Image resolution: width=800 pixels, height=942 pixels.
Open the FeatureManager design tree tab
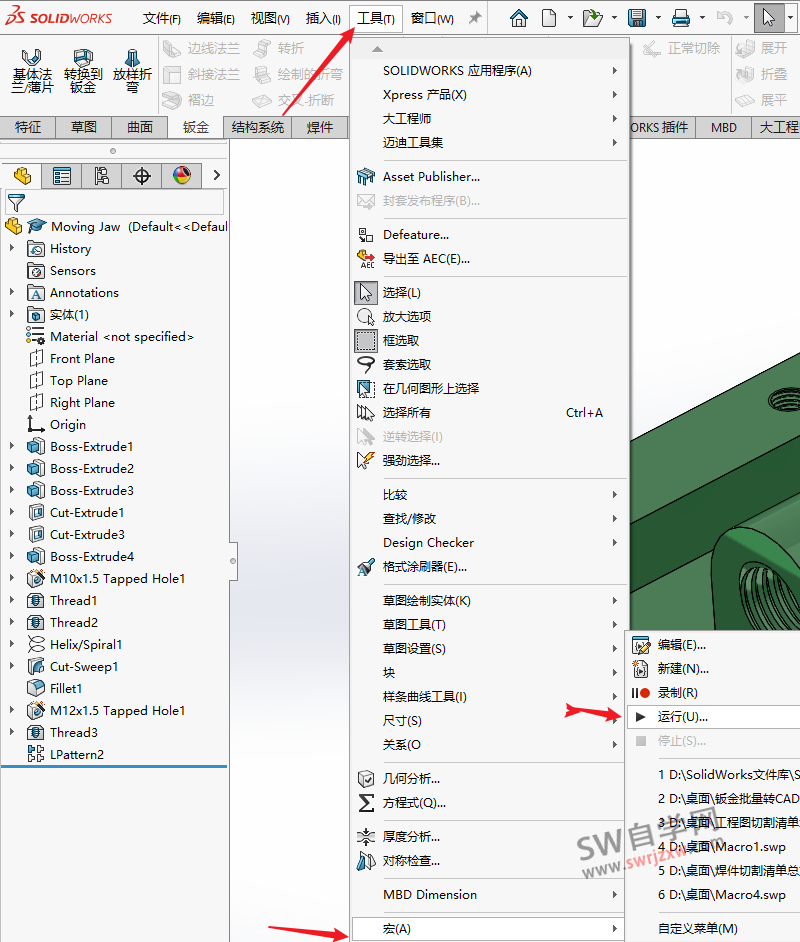[x=22, y=176]
